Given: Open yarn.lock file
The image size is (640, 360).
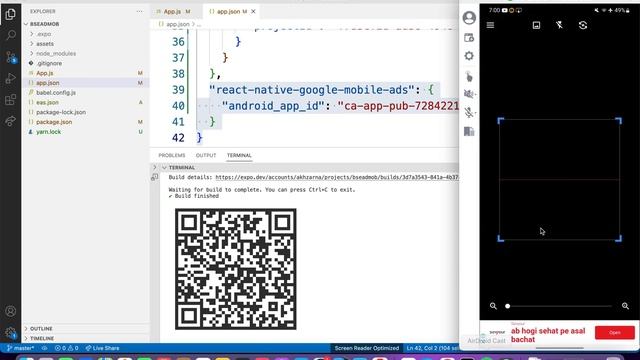Looking at the screenshot, I should point(49,132).
